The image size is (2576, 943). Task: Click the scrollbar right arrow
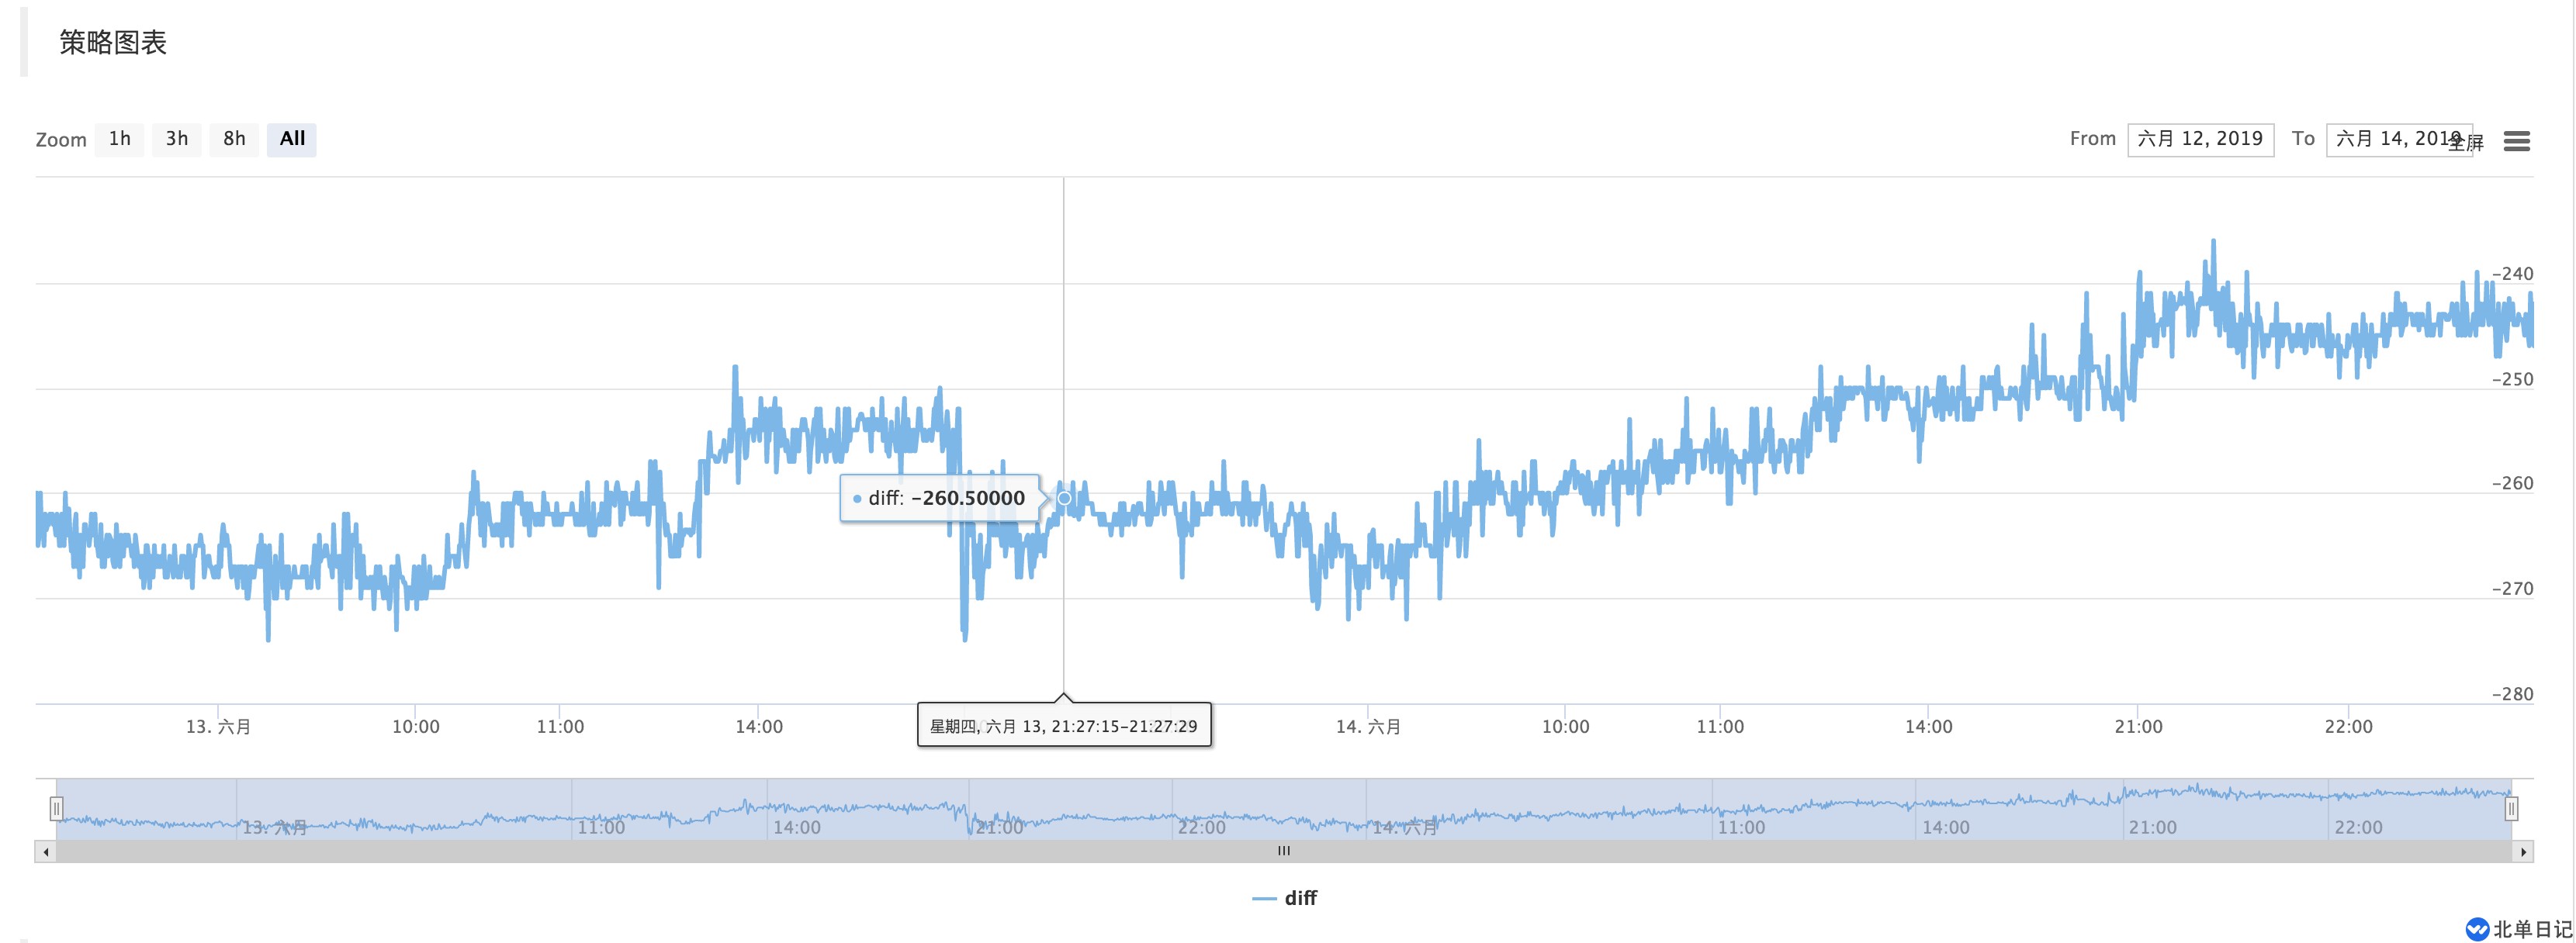coord(2523,852)
